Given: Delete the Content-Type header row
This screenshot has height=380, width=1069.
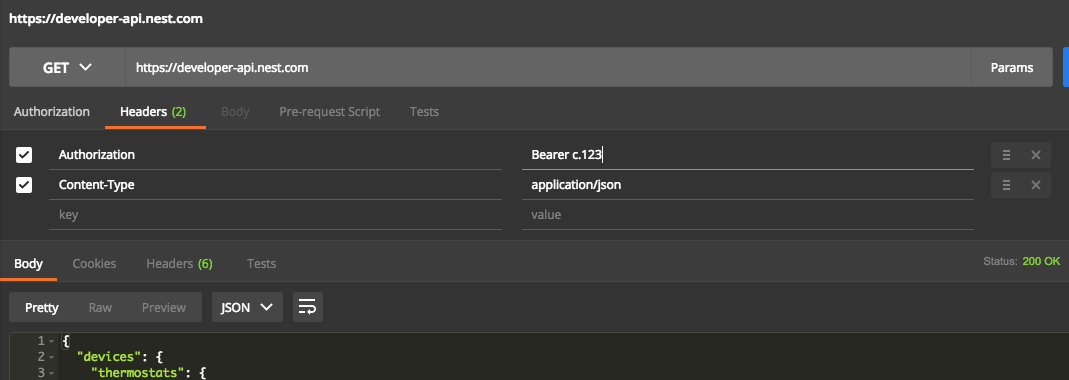Looking at the screenshot, I should tap(1036, 185).
